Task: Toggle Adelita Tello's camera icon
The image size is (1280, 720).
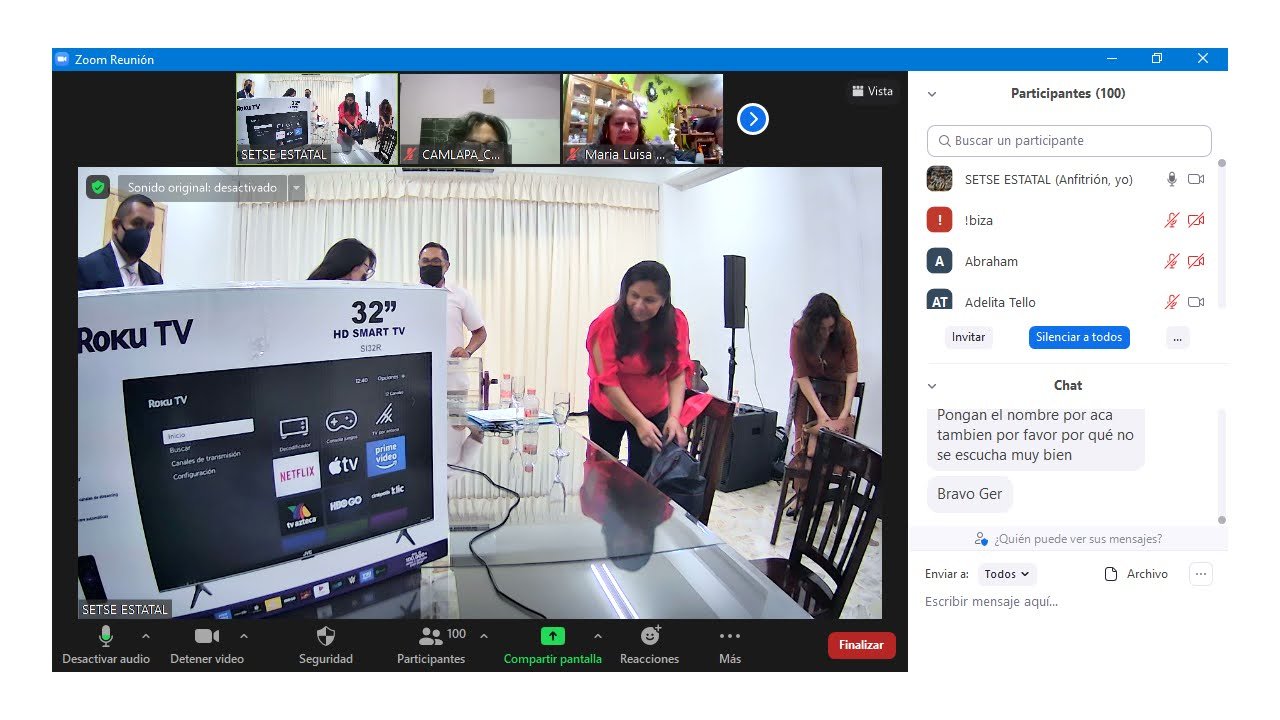Action: coord(1196,301)
